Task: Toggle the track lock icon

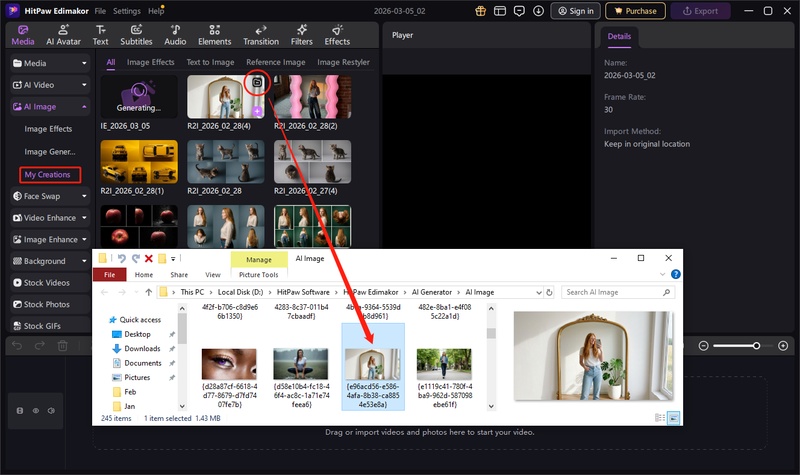Action: point(20,410)
